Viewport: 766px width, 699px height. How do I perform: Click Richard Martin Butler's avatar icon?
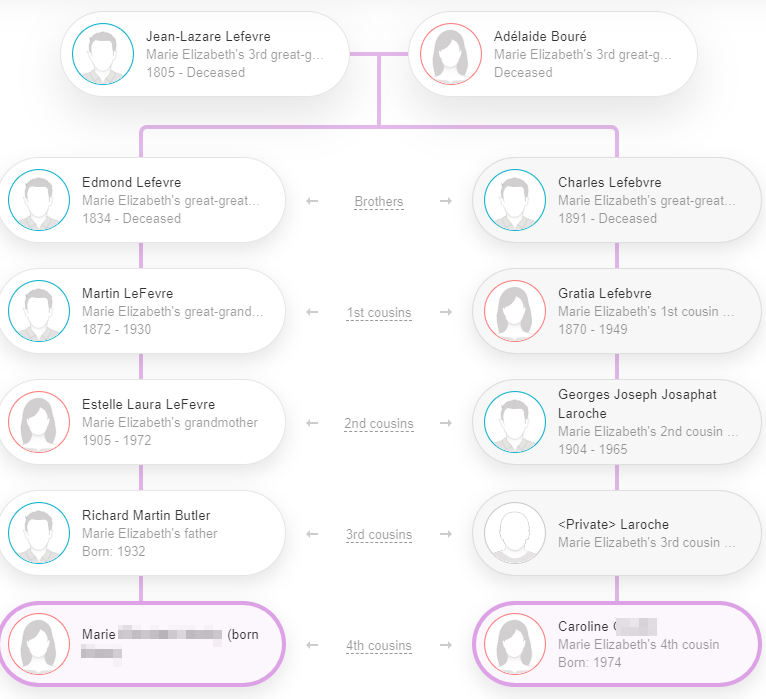38,533
